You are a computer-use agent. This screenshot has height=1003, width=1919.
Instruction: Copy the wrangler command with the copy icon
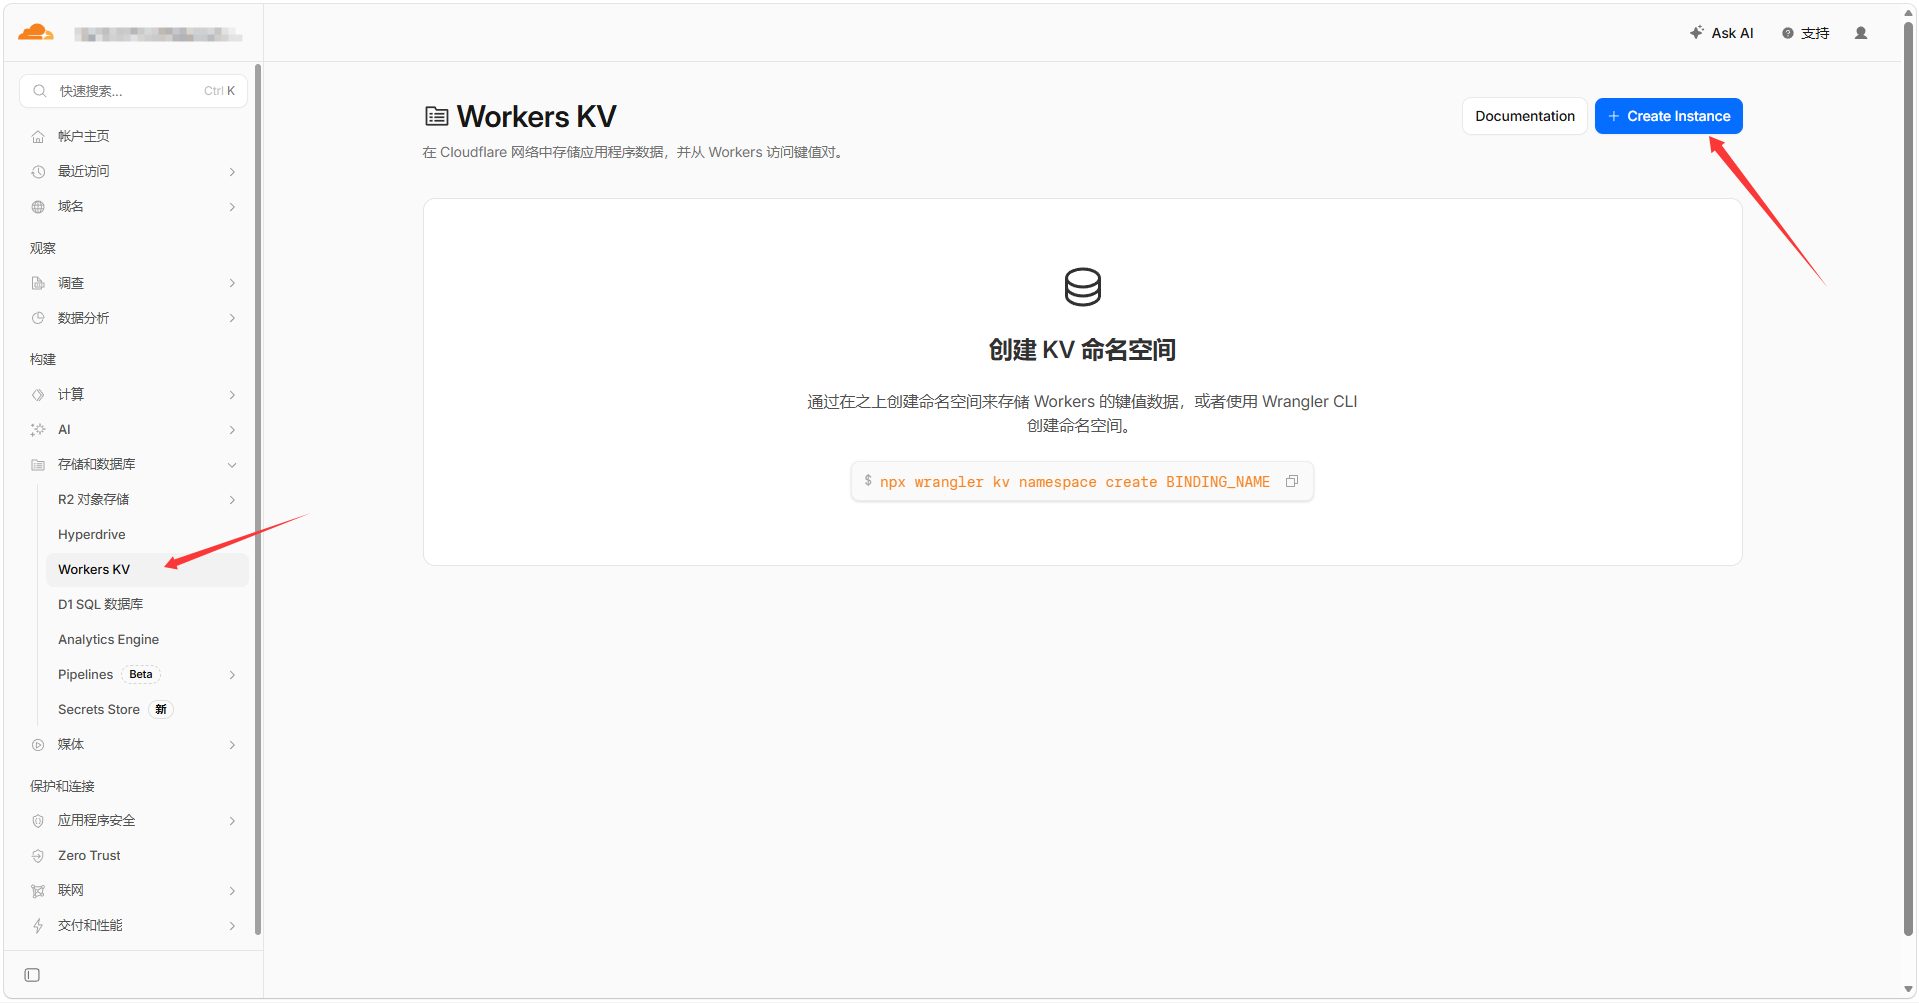pos(1292,481)
